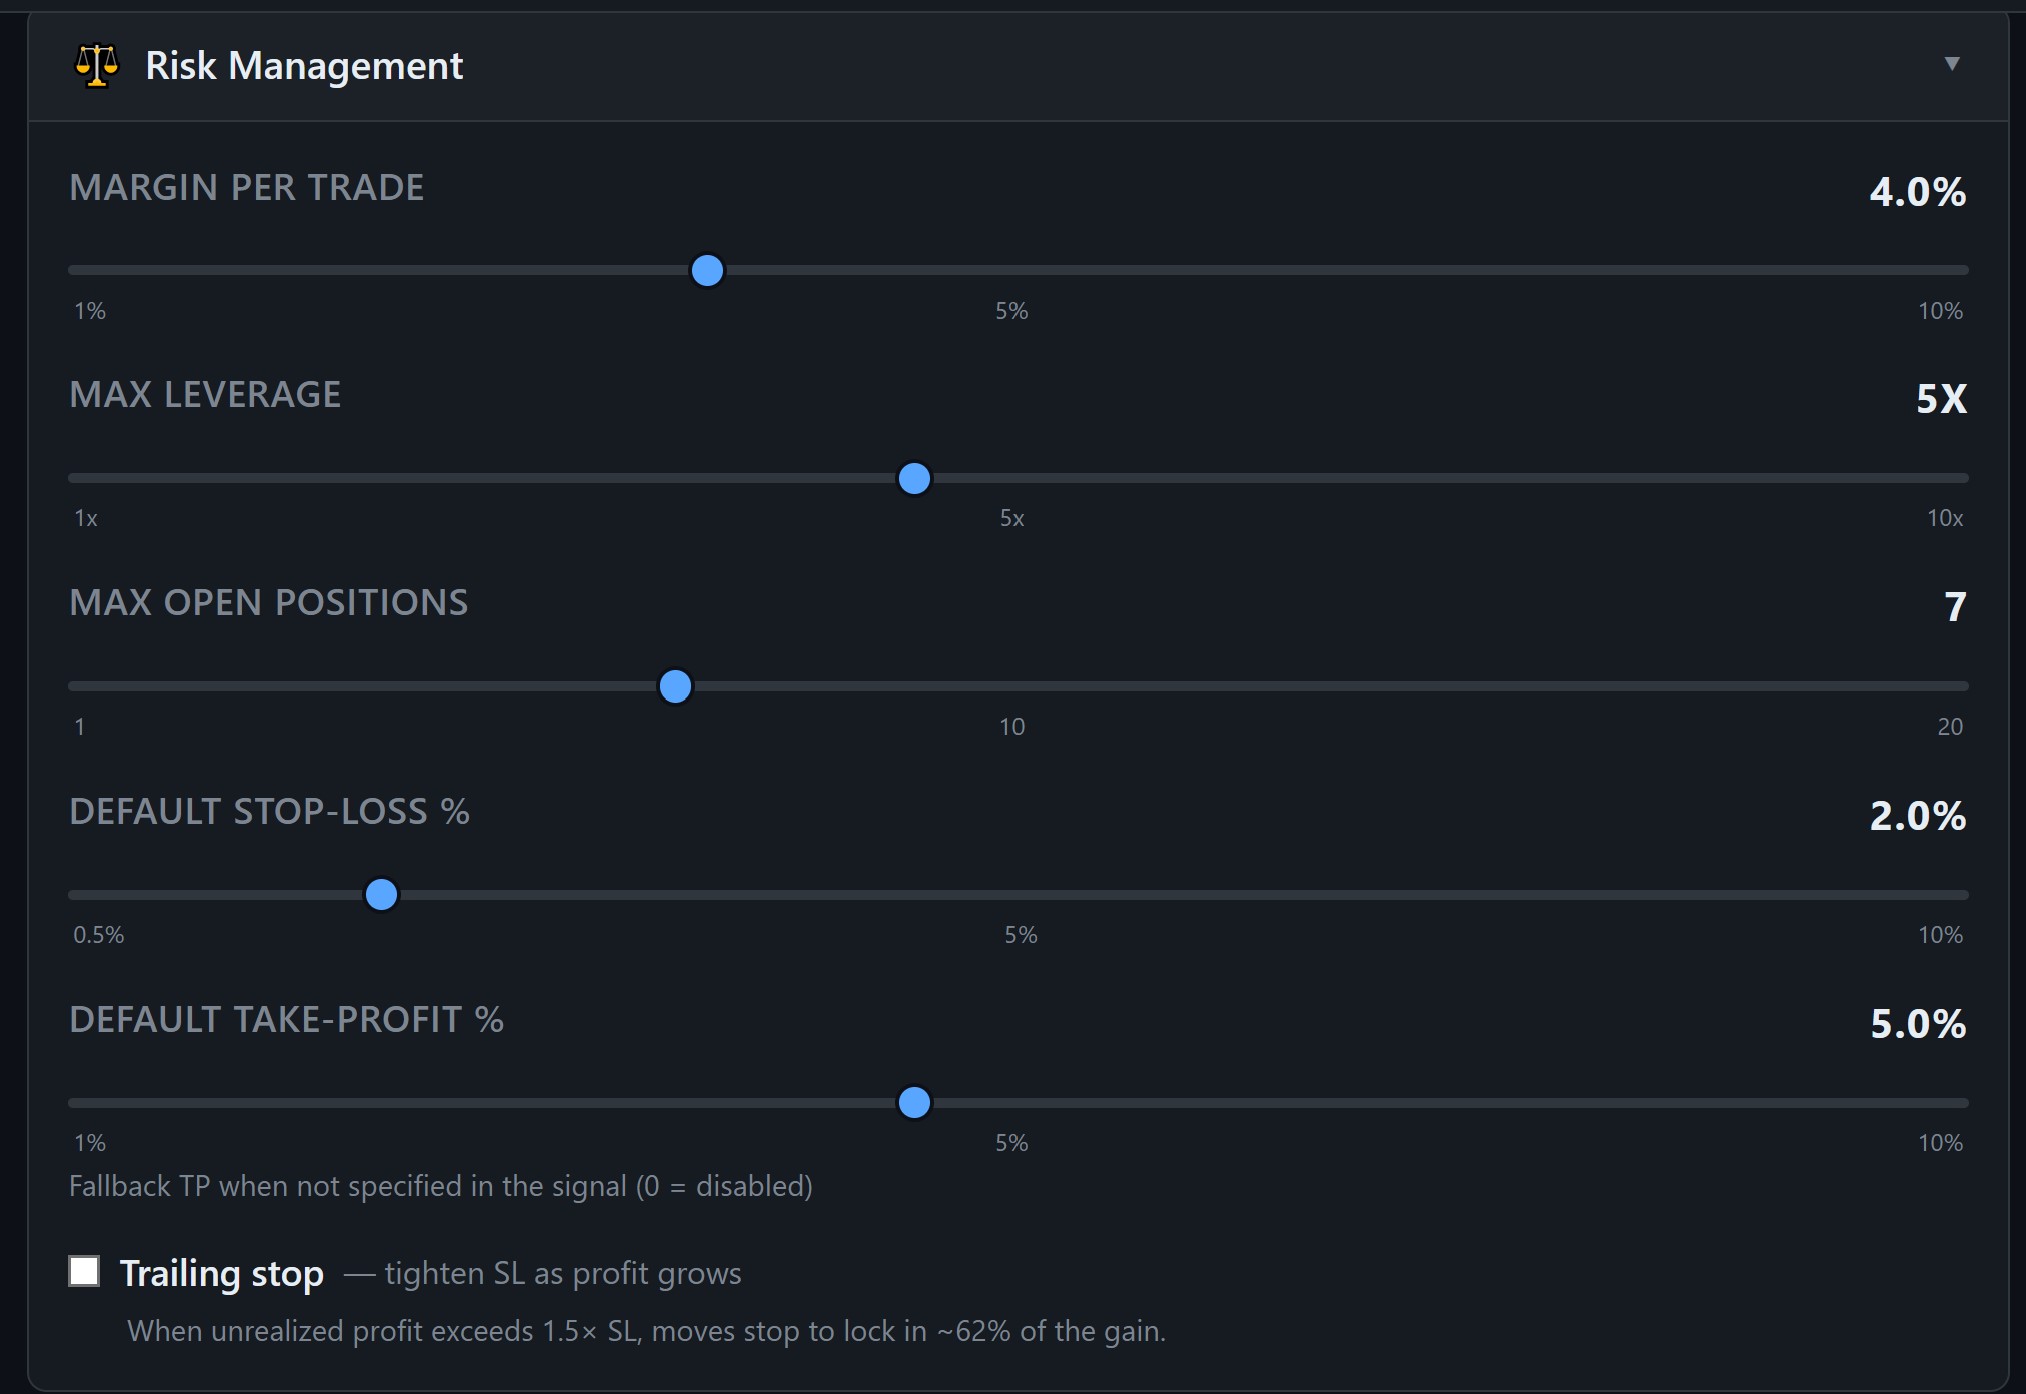The height and width of the screenshot is (1394, 2026).
Task: Click the 5.0% take-profit value
Action: tap(1917, 1024)
